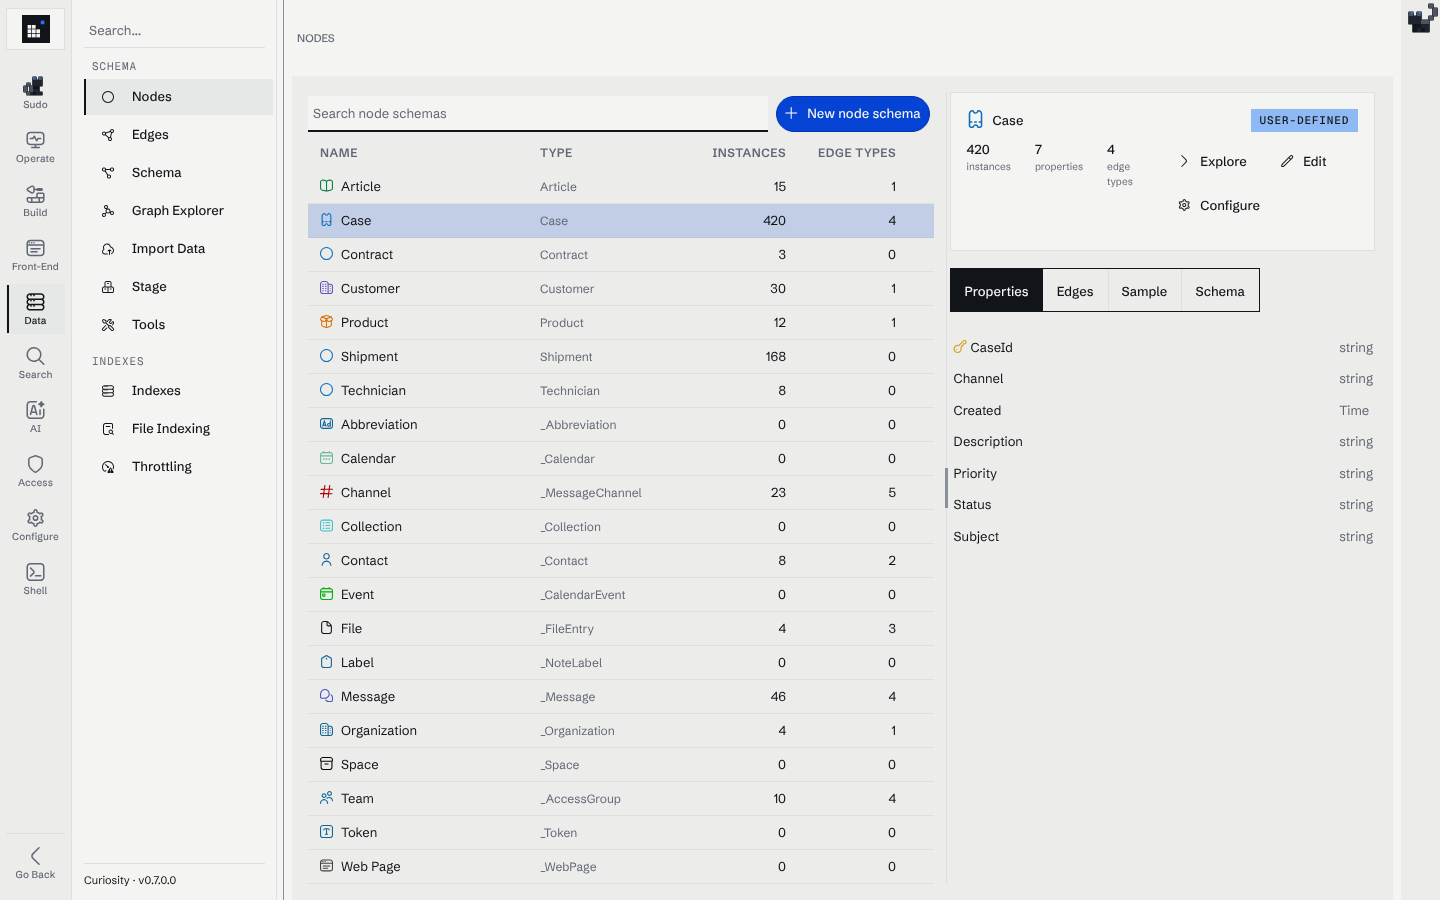Open the Shell terminal icon
The image size is (1440, 900).
35,572
